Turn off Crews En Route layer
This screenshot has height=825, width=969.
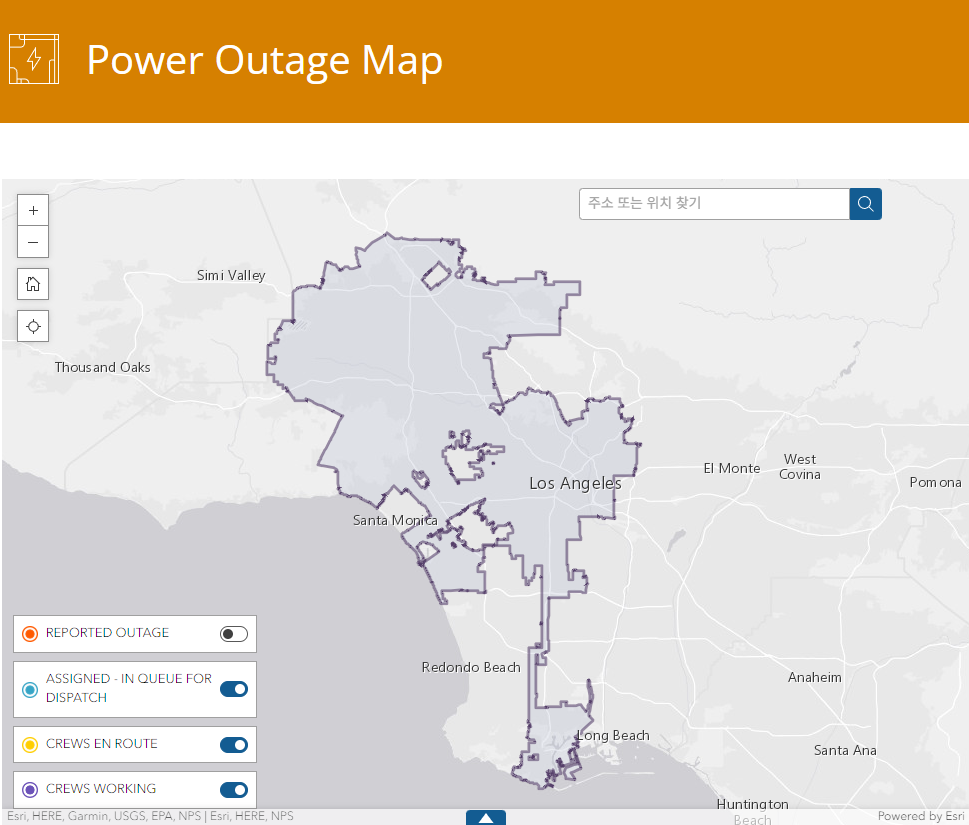pyautogui.click(x=234, y=745)
